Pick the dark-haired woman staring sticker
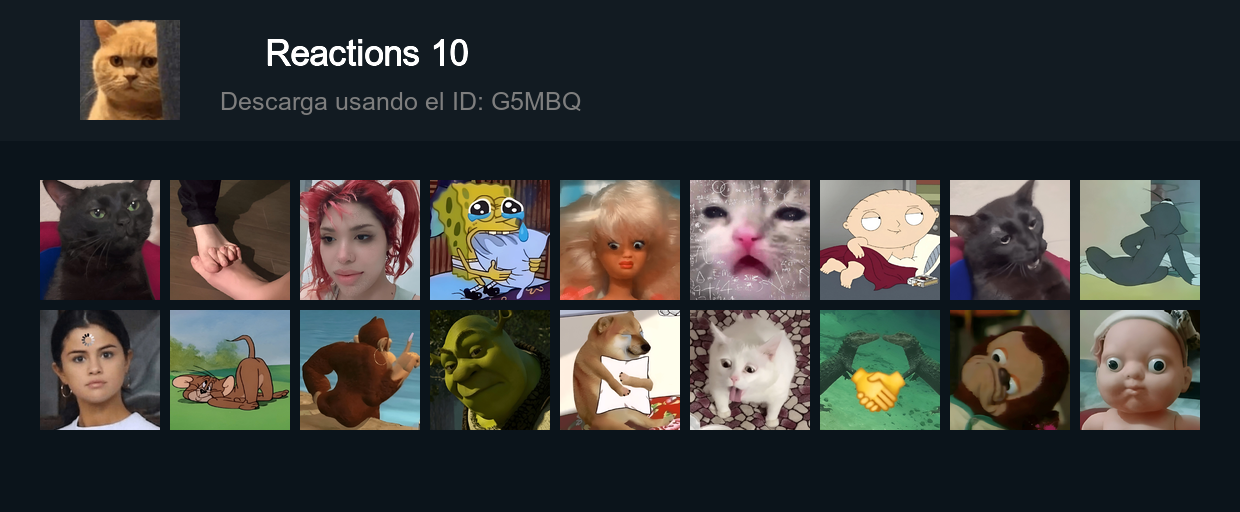The image size is (1240, 512). coord(100,370)
